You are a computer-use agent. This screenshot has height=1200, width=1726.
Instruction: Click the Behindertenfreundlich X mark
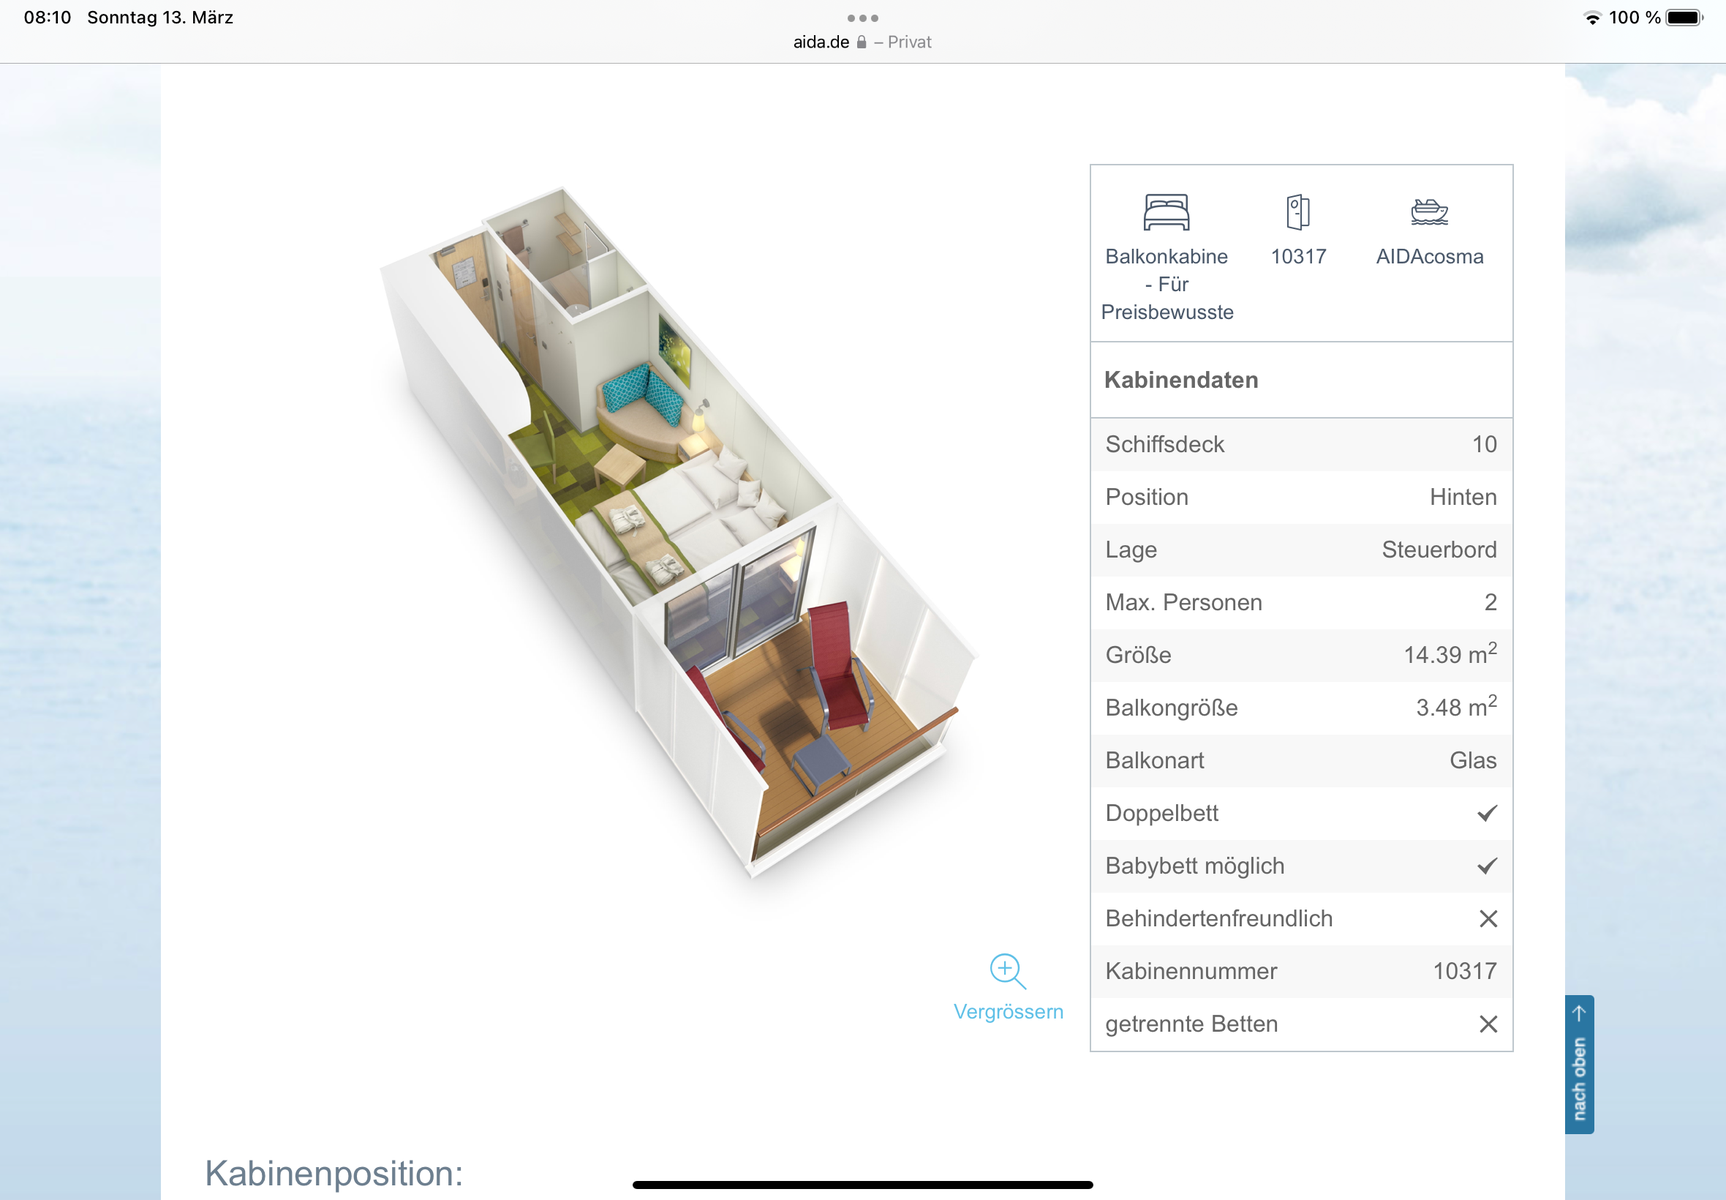1488,919
